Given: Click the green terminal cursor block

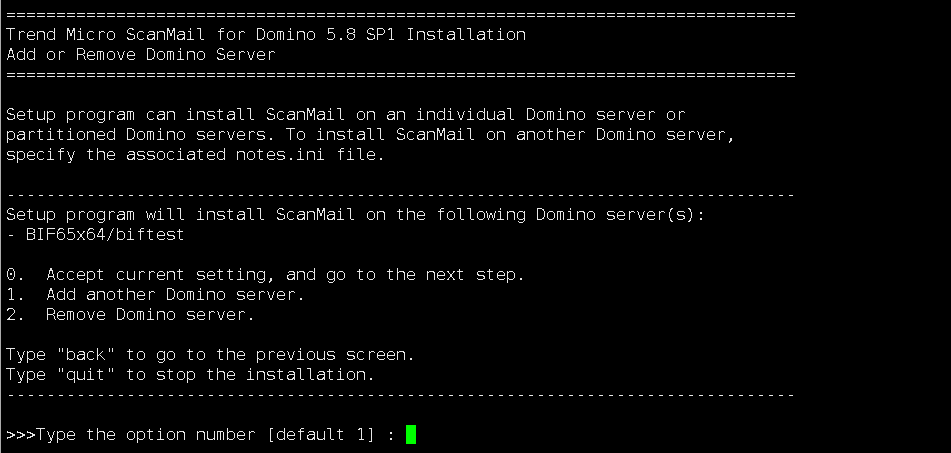Looking at the screenshot, I should [410, 434].
